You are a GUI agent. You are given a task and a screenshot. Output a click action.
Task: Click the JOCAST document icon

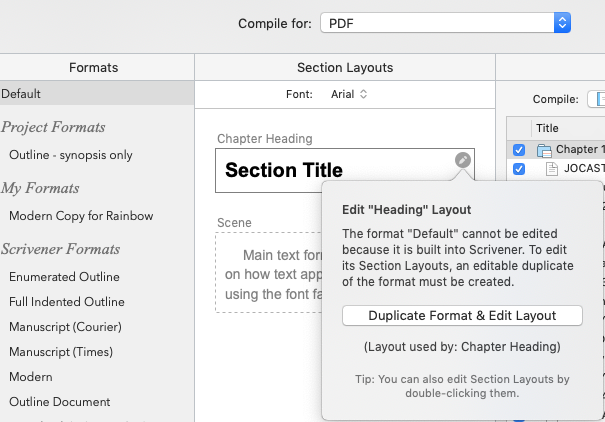552,169
